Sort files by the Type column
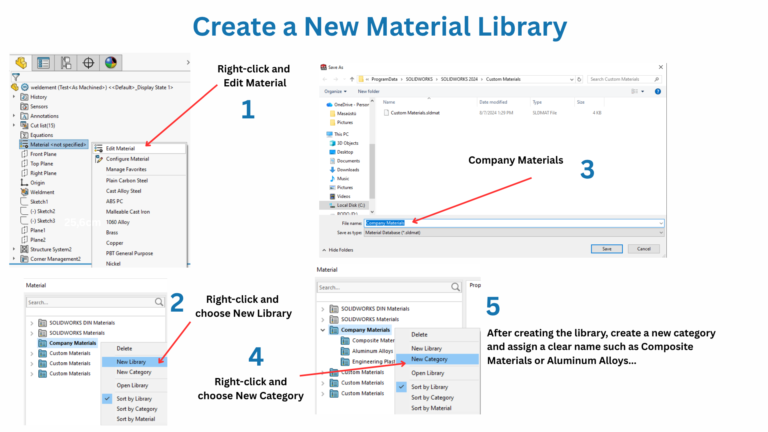This screenshot has height=432, width=768. [x=537, y=102]
